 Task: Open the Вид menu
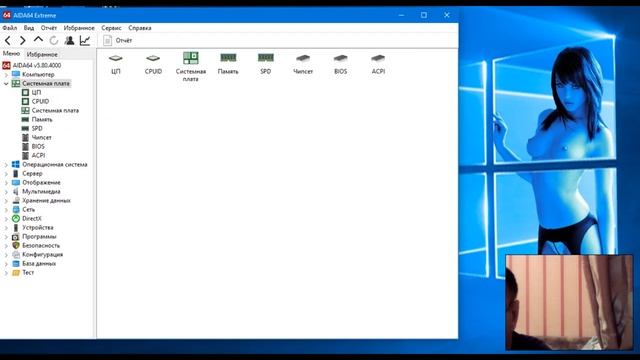click(x=29, y=28)
